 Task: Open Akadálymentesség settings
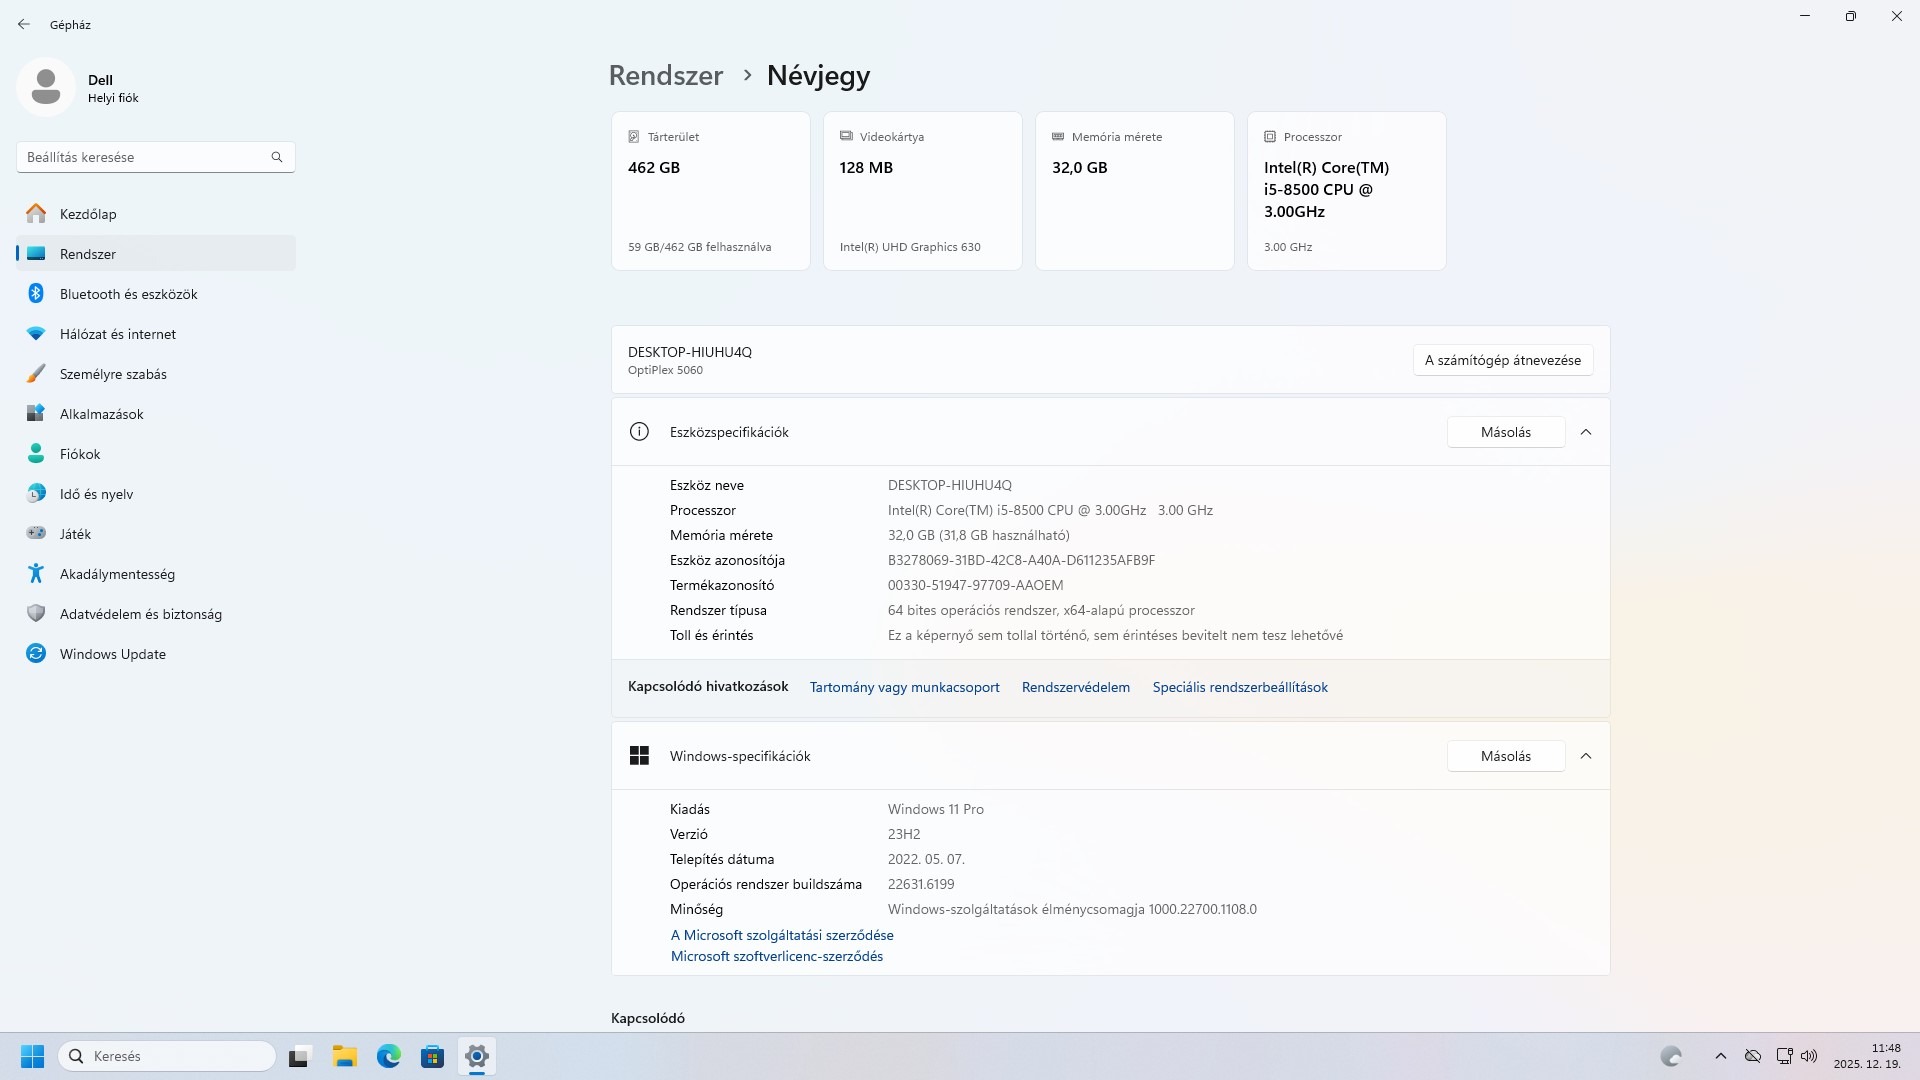[x=117, y=574]
